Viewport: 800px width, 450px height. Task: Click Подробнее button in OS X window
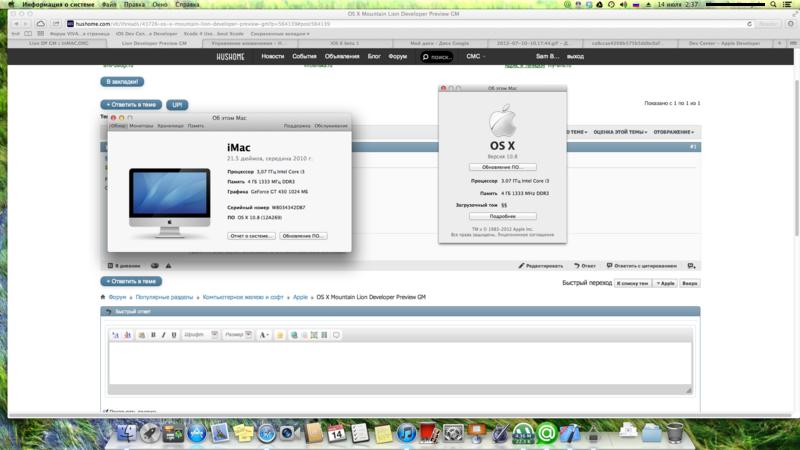pos(503,216)
